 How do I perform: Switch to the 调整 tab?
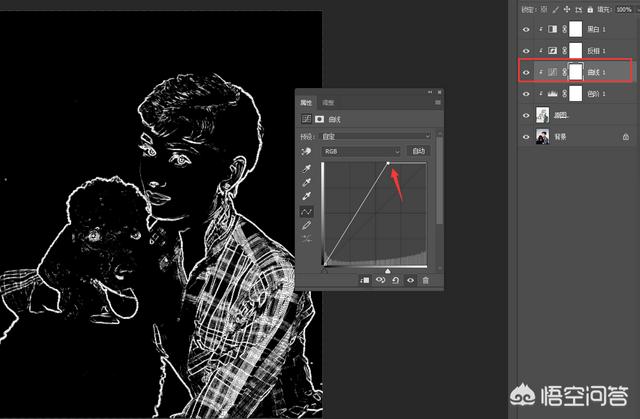point(329,102)
